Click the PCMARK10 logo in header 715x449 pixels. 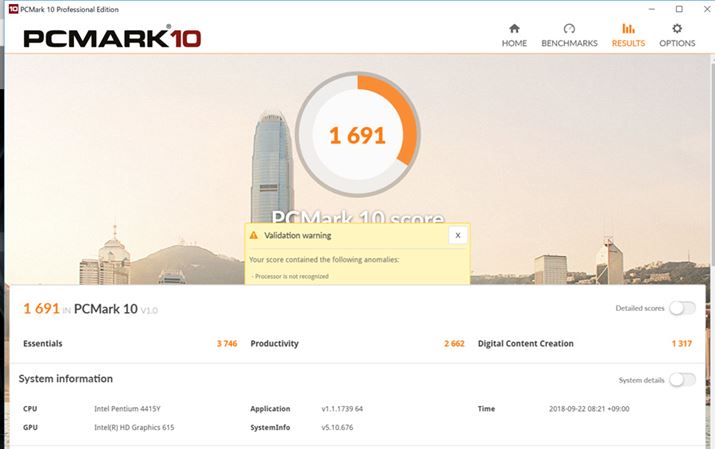point(112,38)
